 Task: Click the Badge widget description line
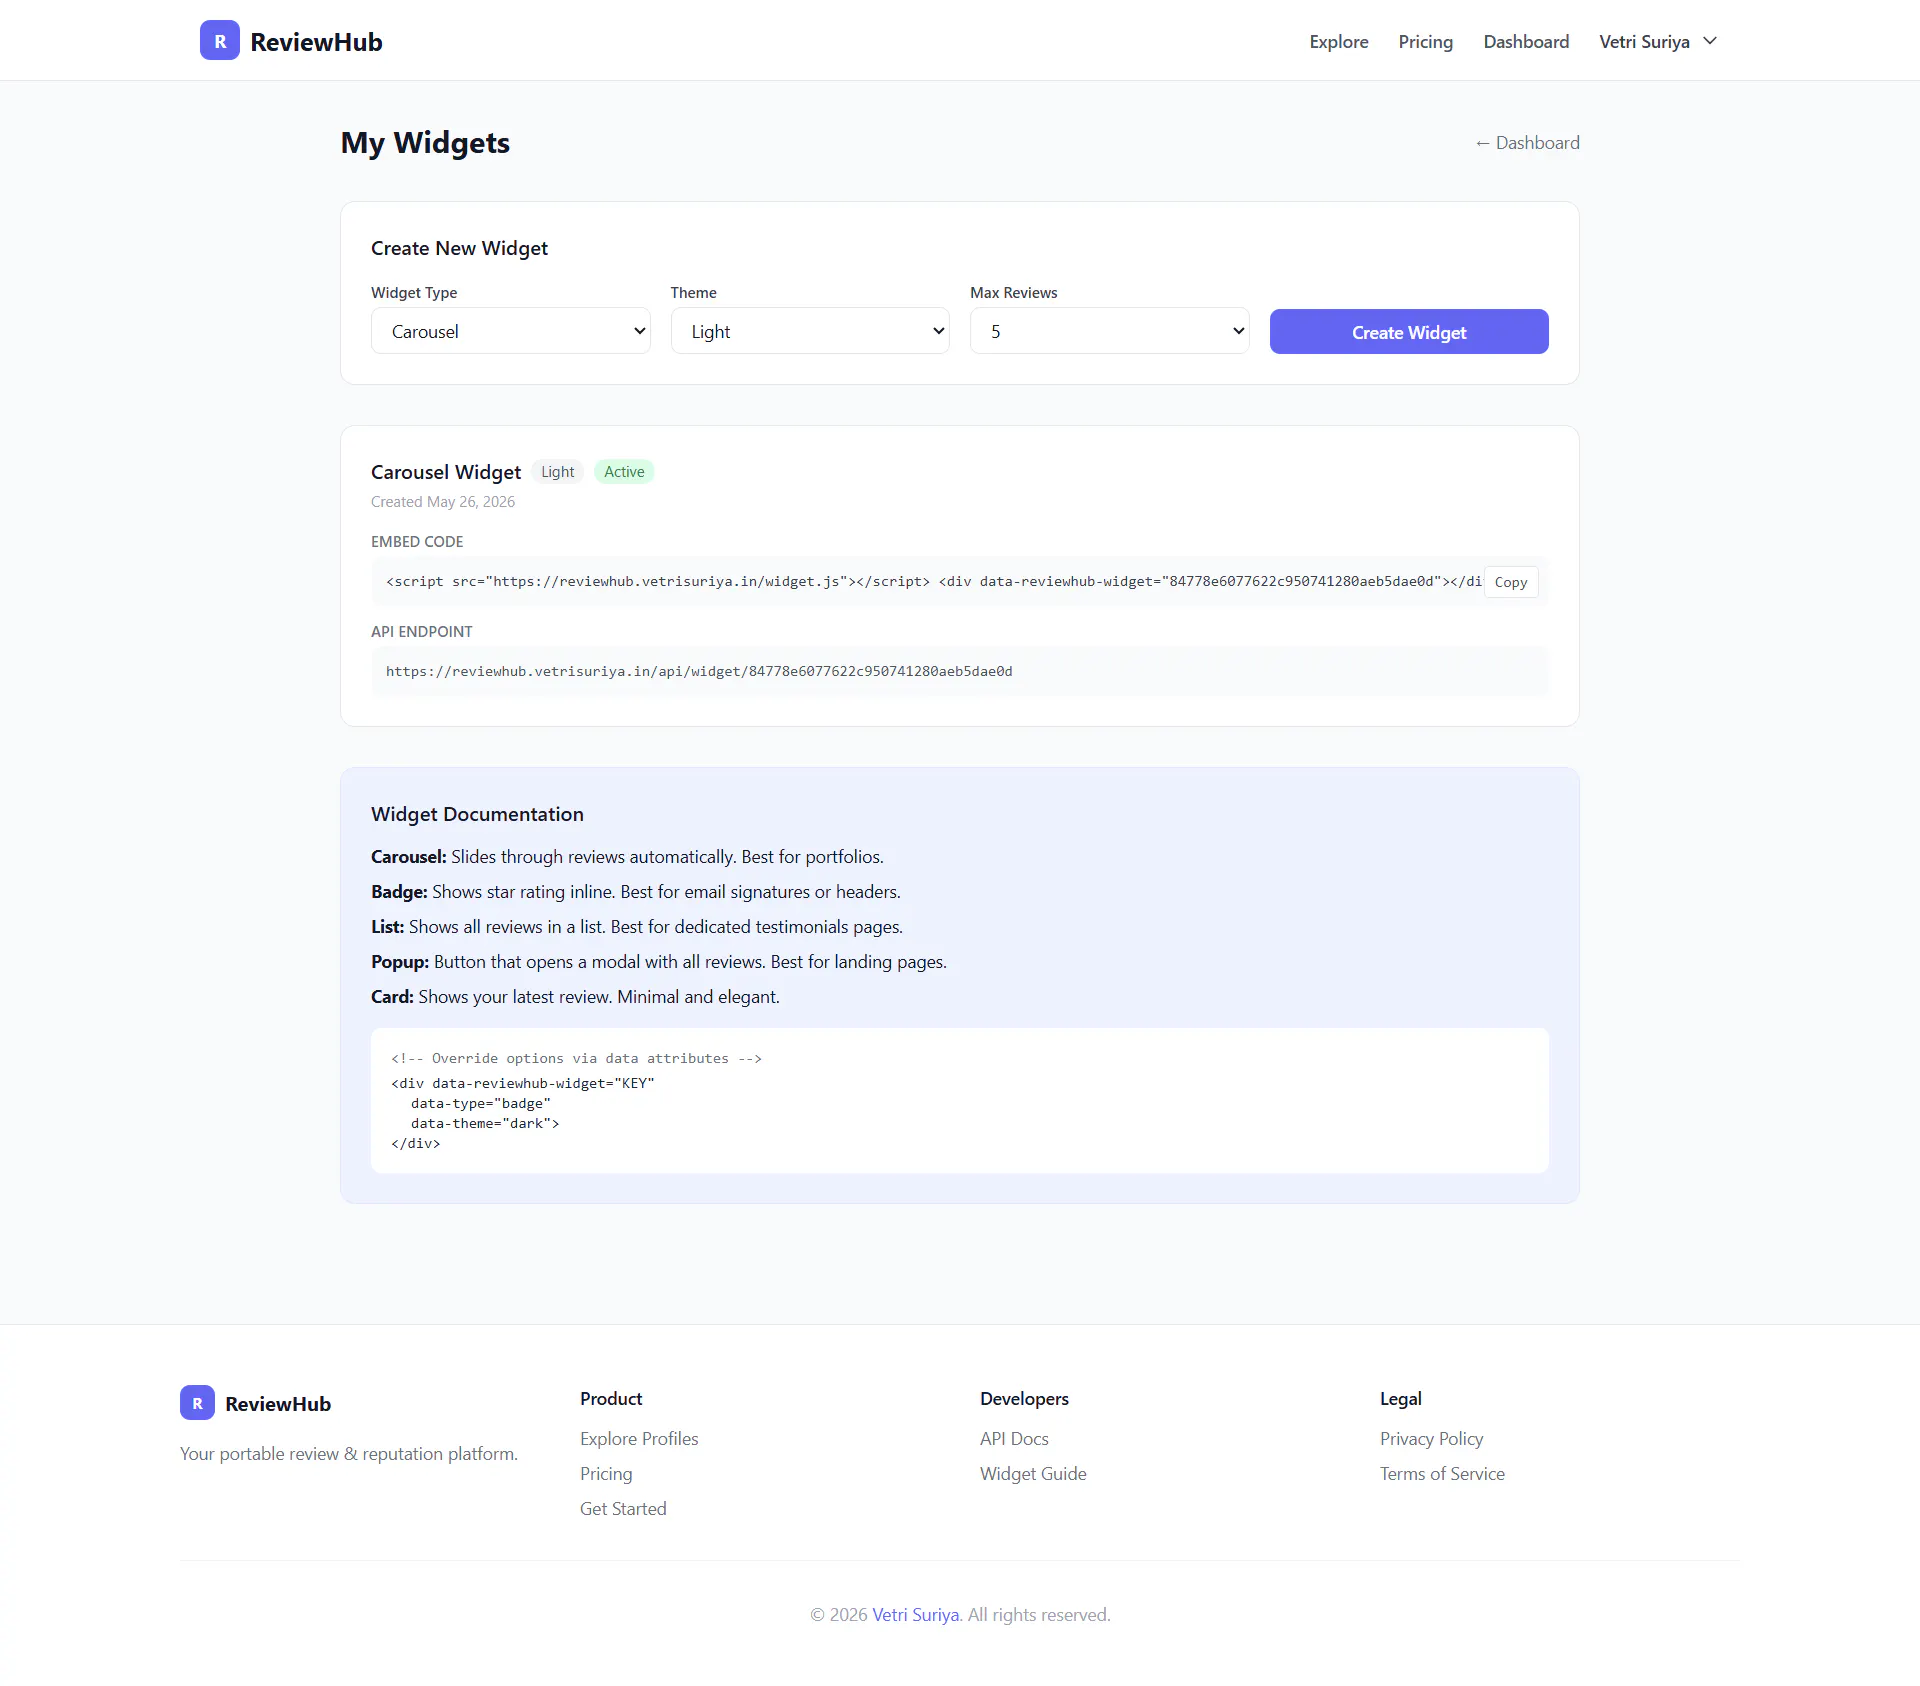click(636, 892)
